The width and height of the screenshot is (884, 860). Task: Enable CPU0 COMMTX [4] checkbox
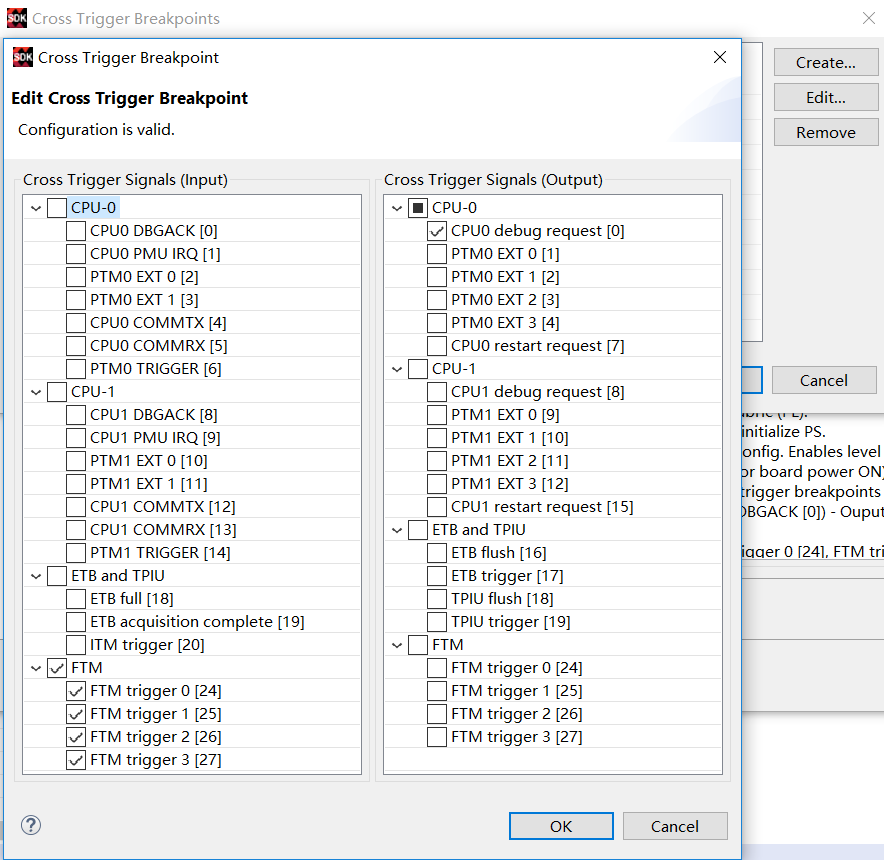76,323
